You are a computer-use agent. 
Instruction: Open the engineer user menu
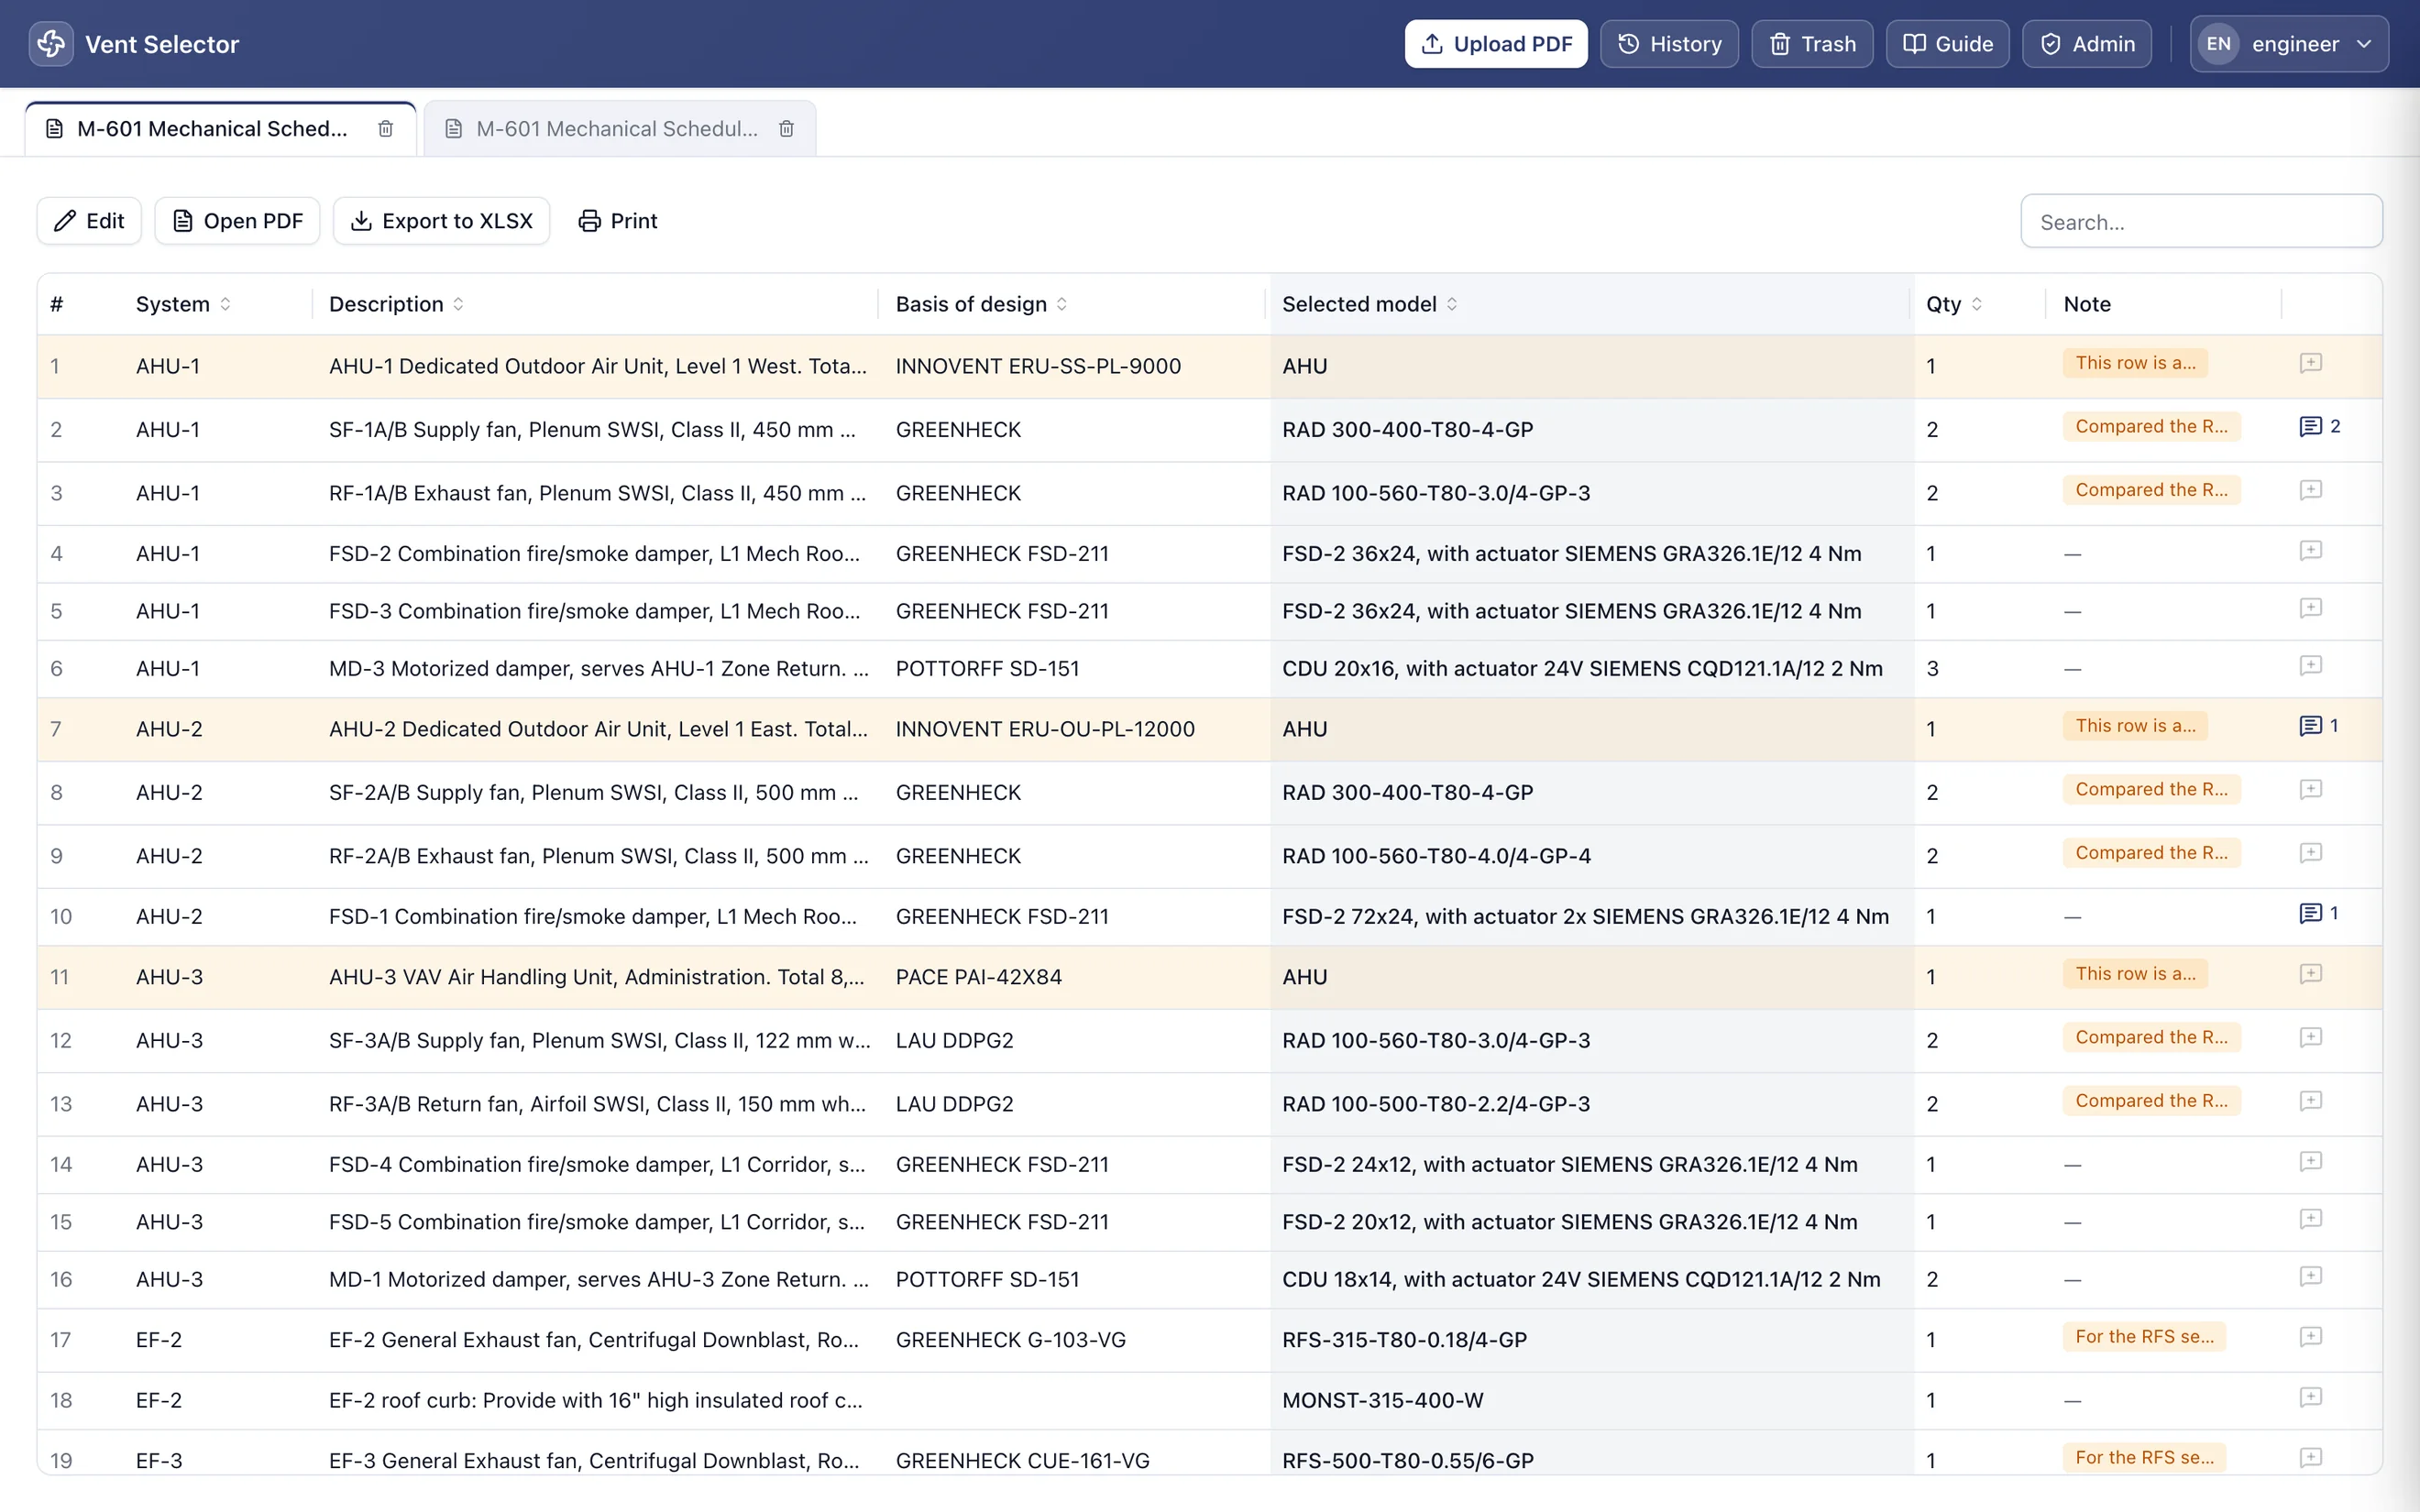point(2288,44)
